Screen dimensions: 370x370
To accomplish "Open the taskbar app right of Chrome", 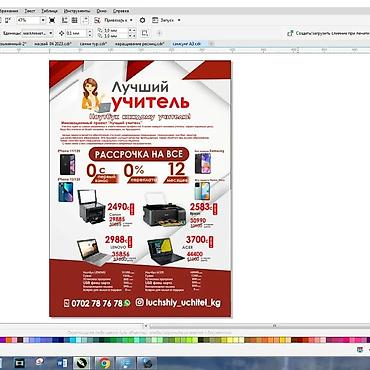I will tap(126, 363).
